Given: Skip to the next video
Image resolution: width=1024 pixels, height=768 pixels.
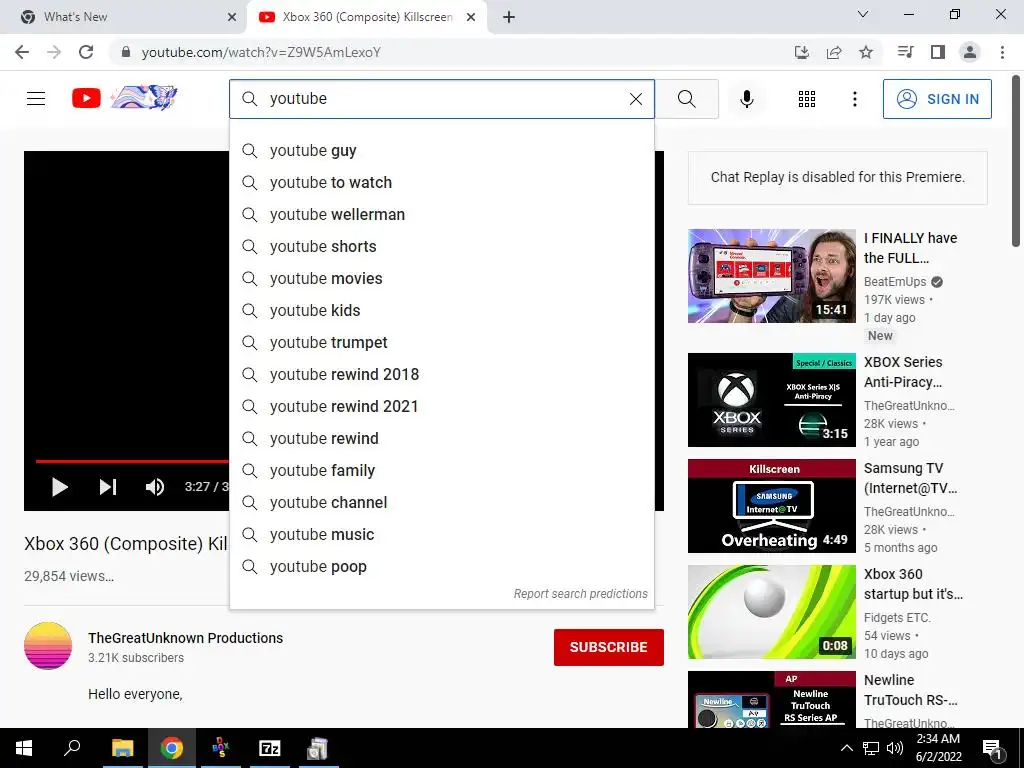Looking at the screenshot, I should pos(108,487).
